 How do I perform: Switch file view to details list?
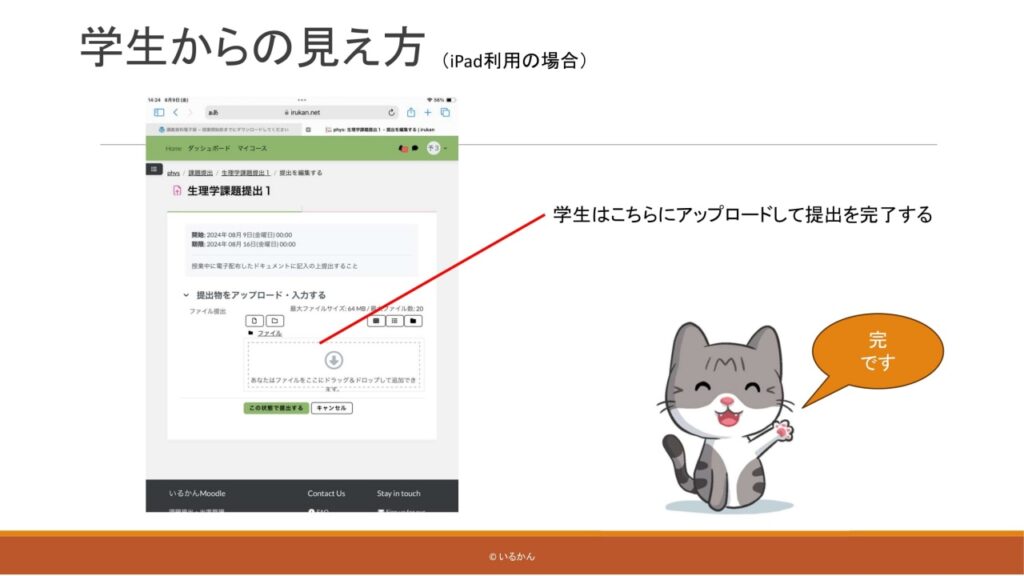point(395,321)
